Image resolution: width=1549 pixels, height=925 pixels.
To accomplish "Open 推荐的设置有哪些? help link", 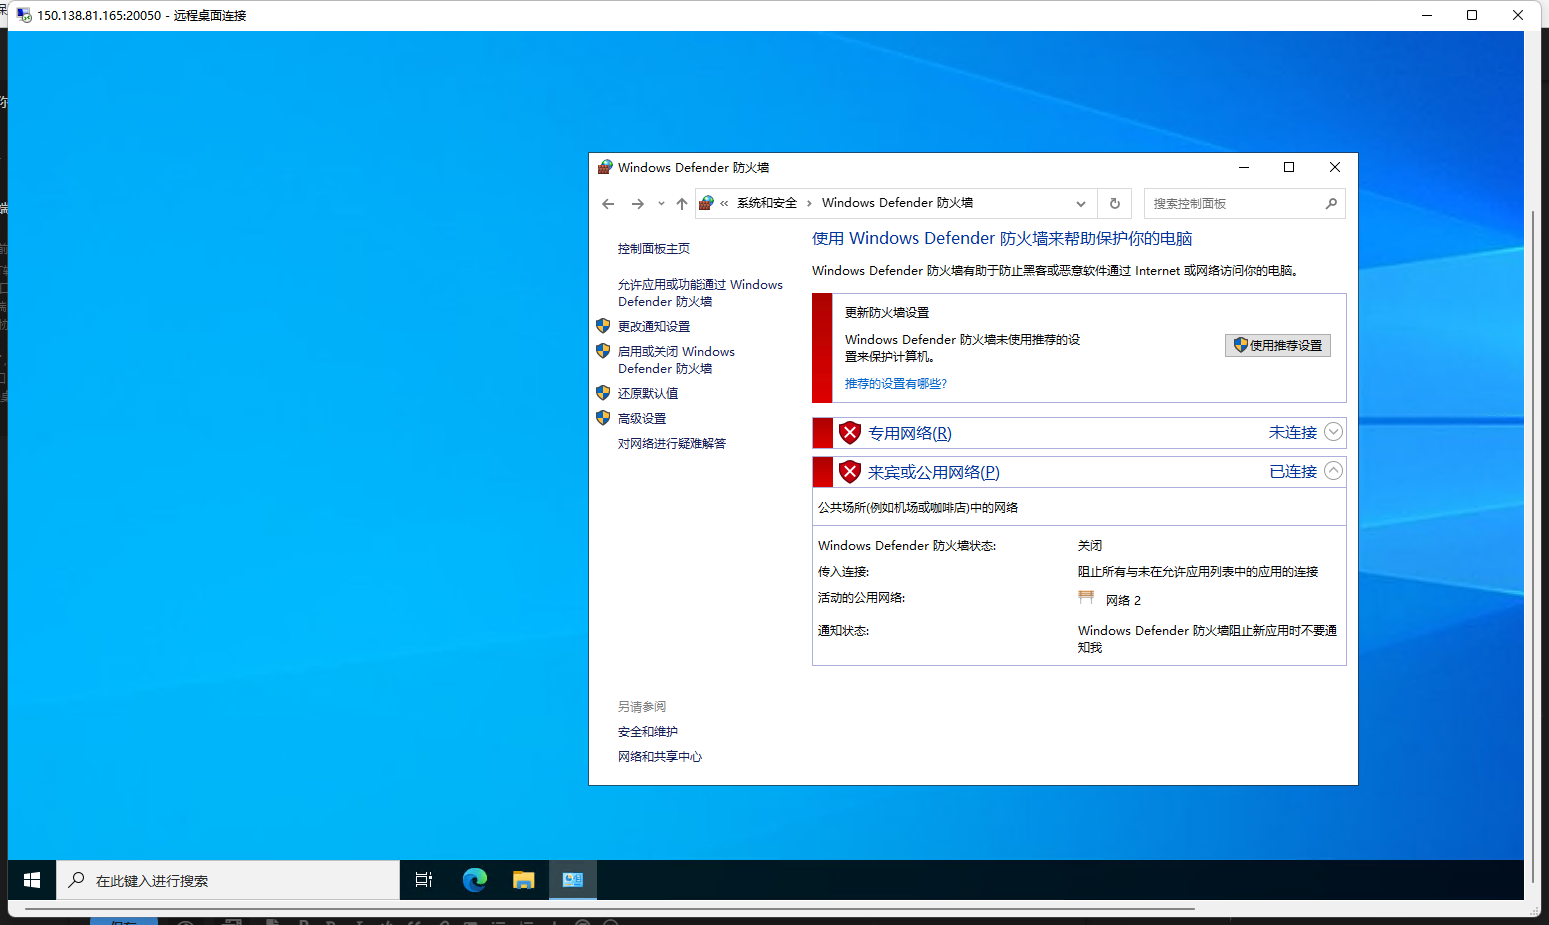I will pos(896,384).
